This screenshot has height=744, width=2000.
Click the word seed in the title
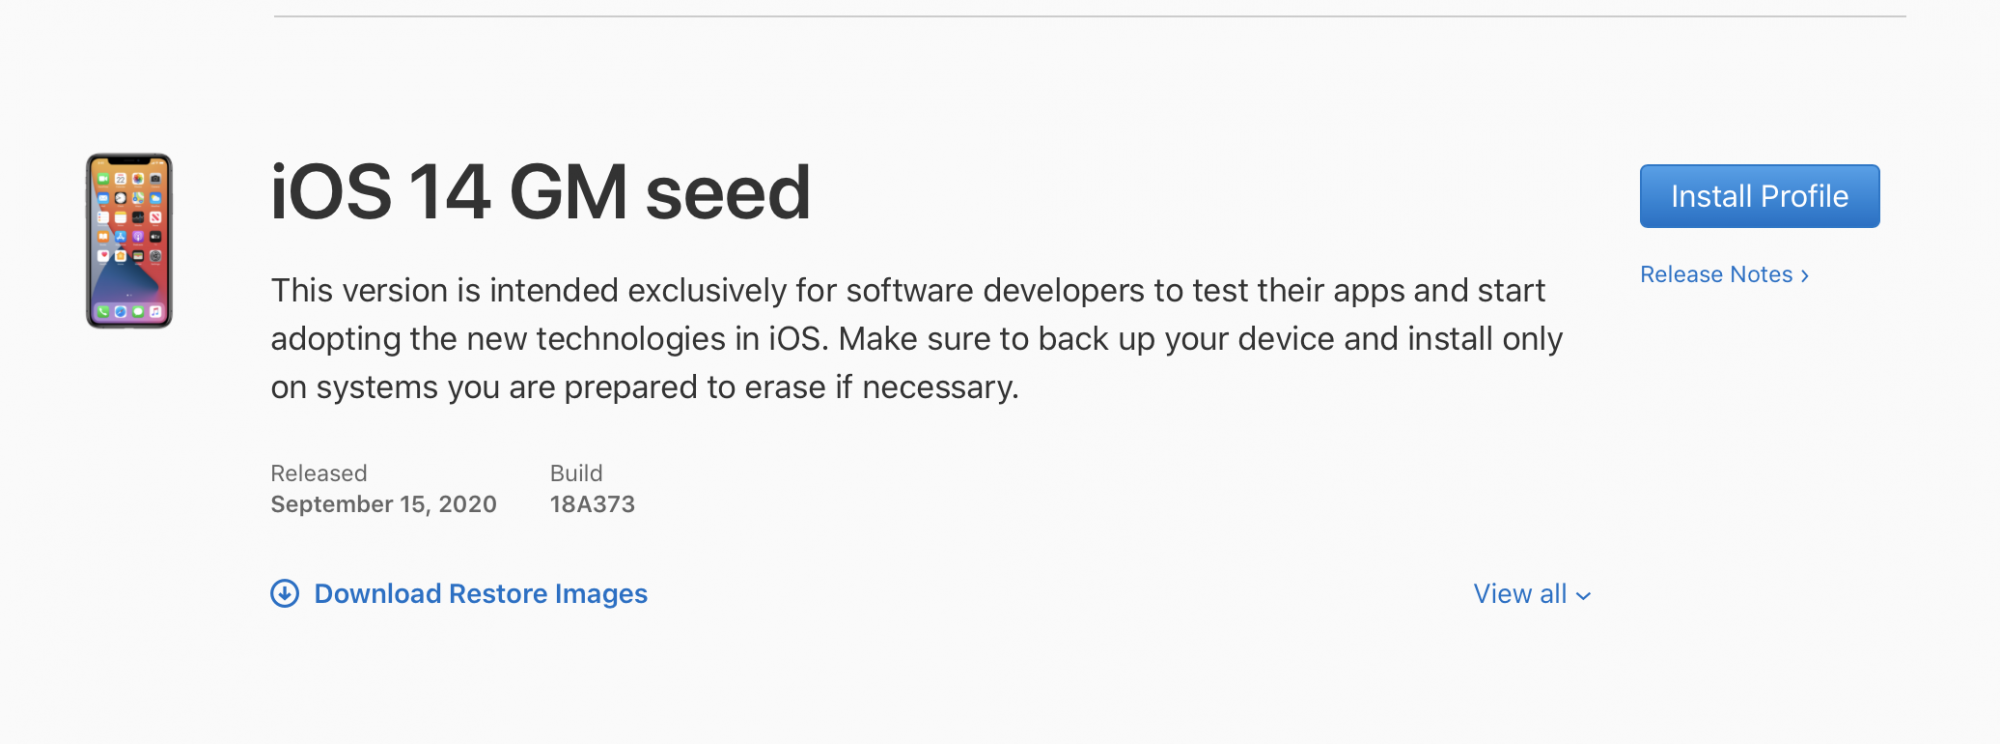click(728, 193)
